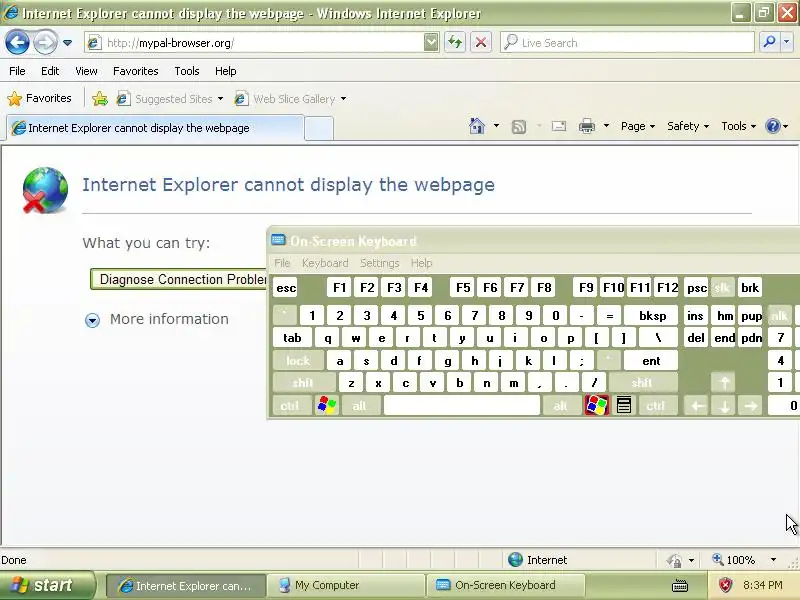Screen dimensions: 800x600
Task: Toggle the slk scroll lock key
Action: pyautogui.click(x=721, y=288)
